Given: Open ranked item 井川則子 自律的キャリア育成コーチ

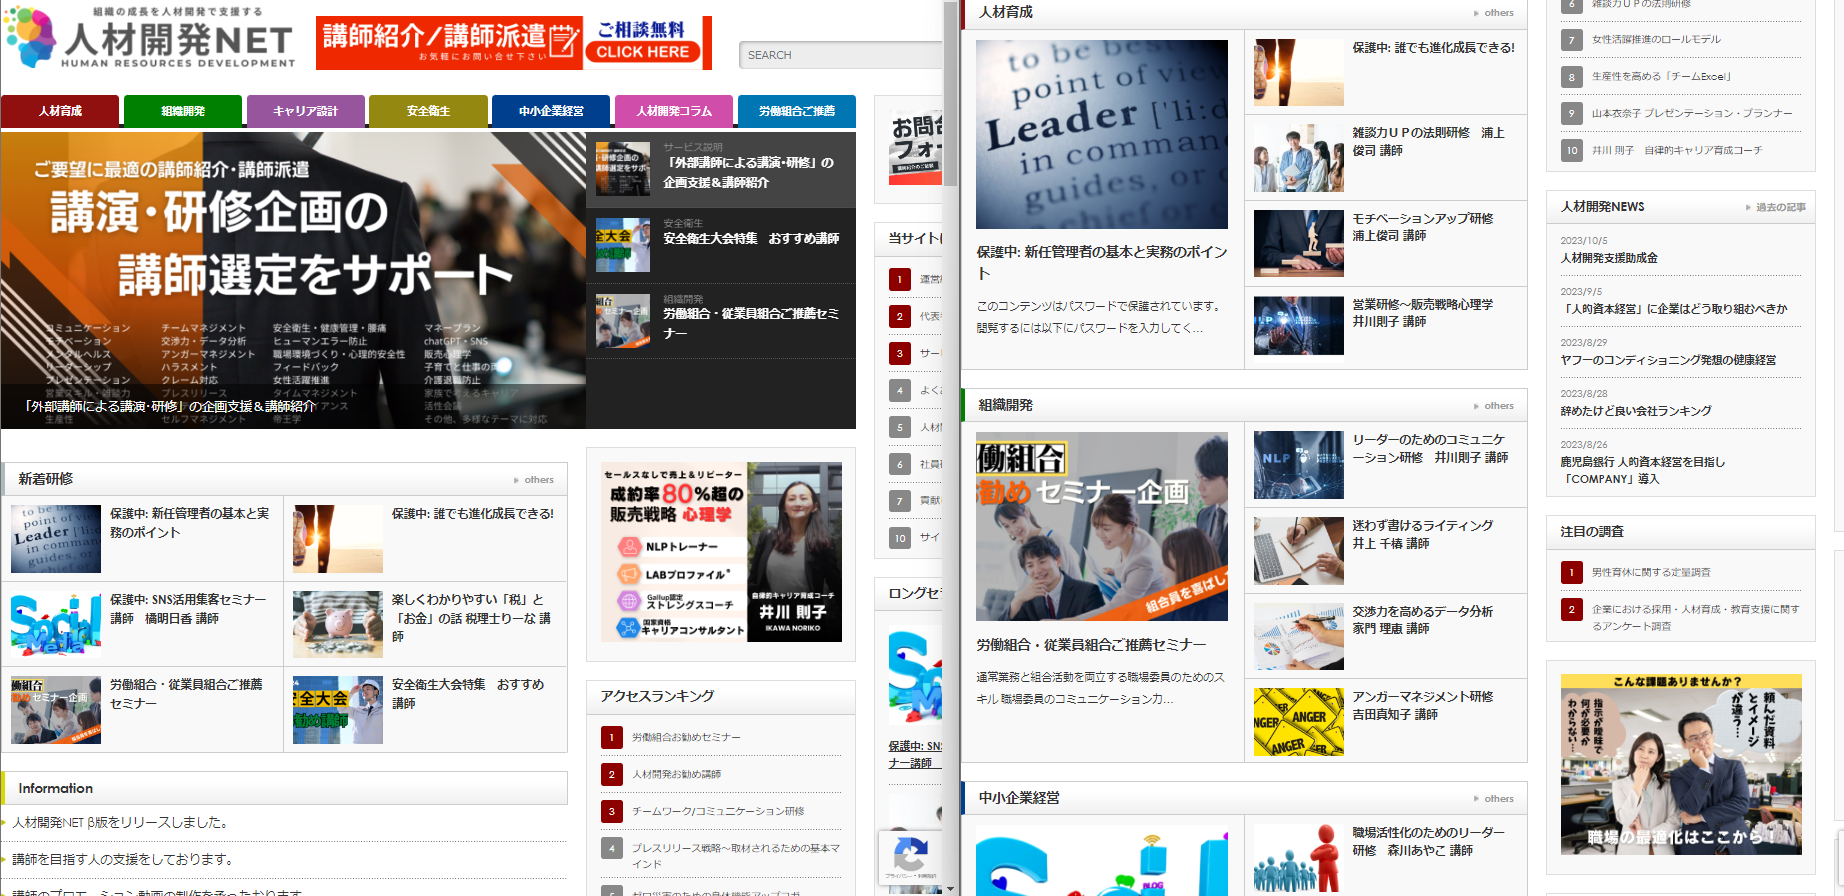Looking at the screenshot, I should [x=1677, y=151].
